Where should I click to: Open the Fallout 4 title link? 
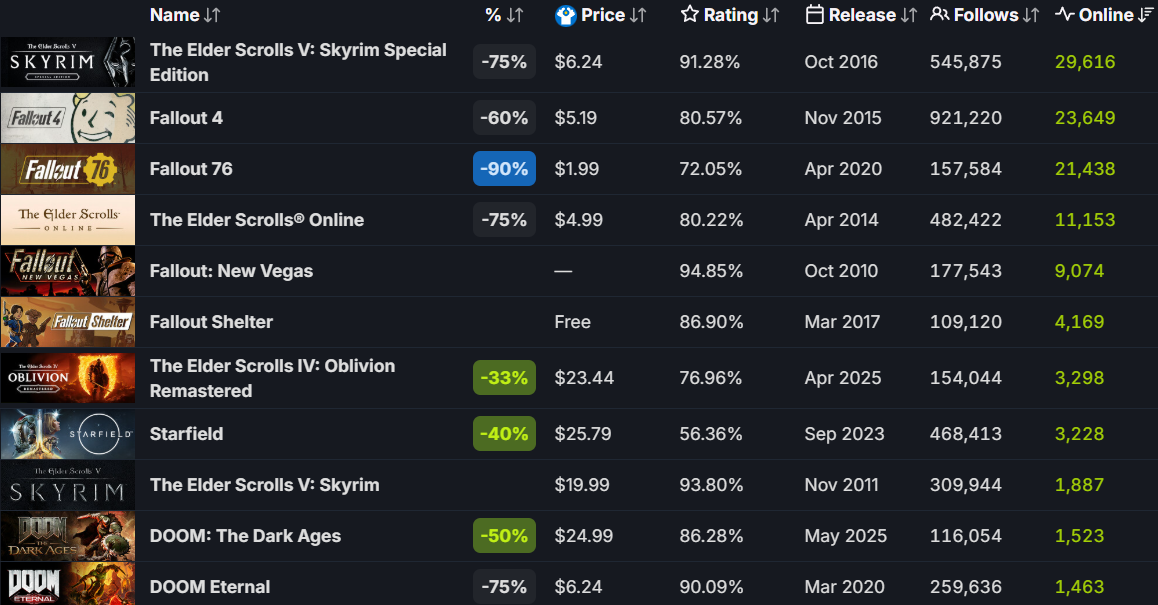(x=186, y=118)
